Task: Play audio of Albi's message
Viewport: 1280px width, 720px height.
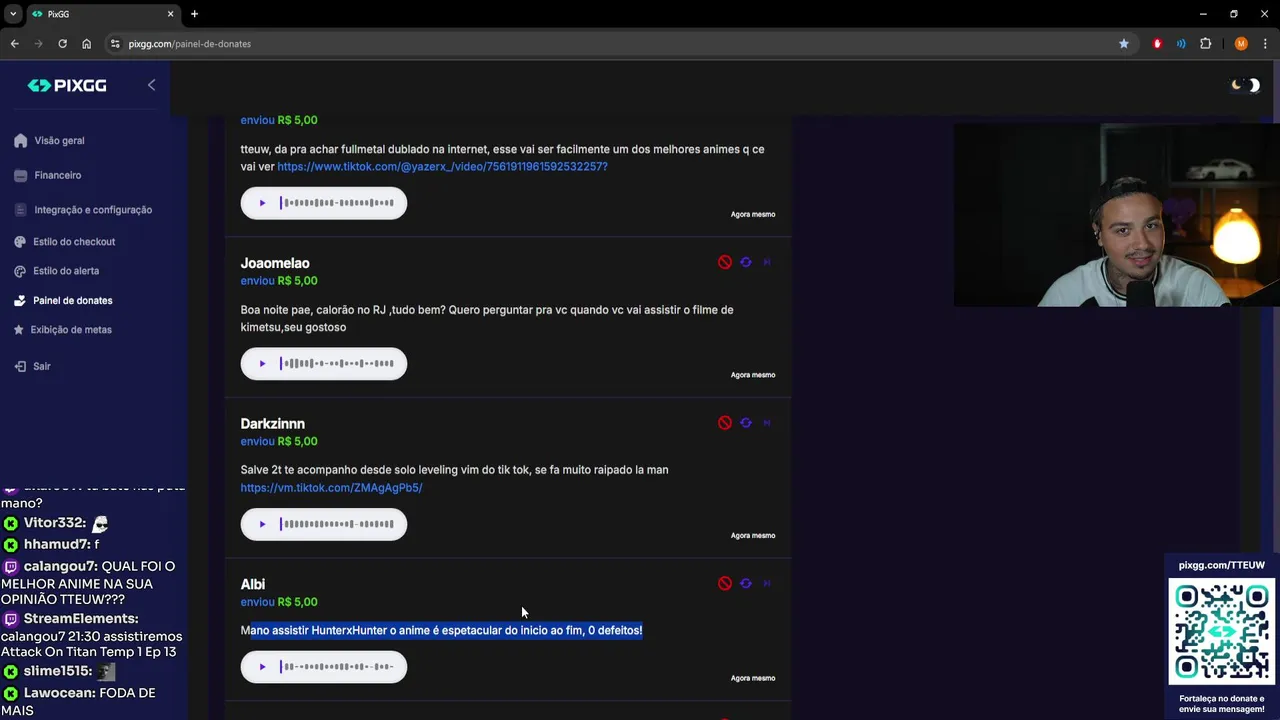Action: (x=262, y=666)
